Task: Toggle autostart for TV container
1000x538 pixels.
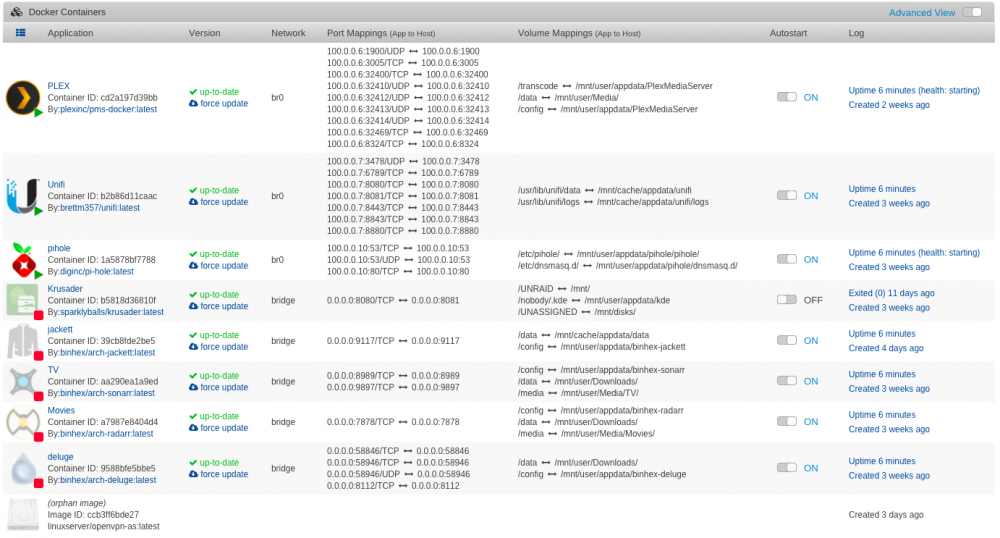Action: [x=786, y=381]
